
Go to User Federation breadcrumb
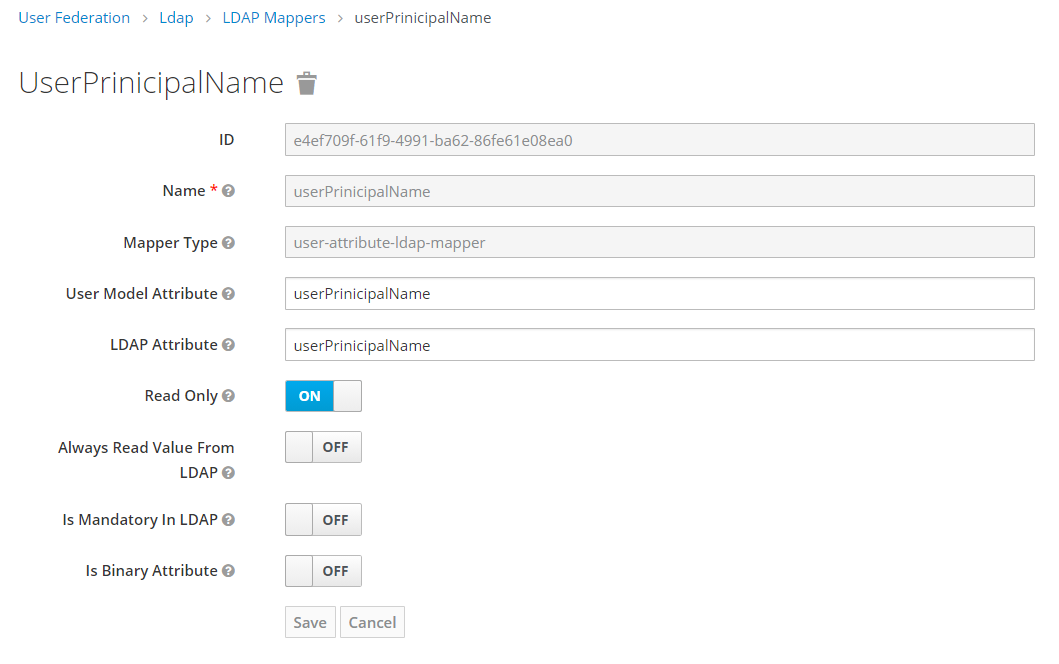coord(74,18)
